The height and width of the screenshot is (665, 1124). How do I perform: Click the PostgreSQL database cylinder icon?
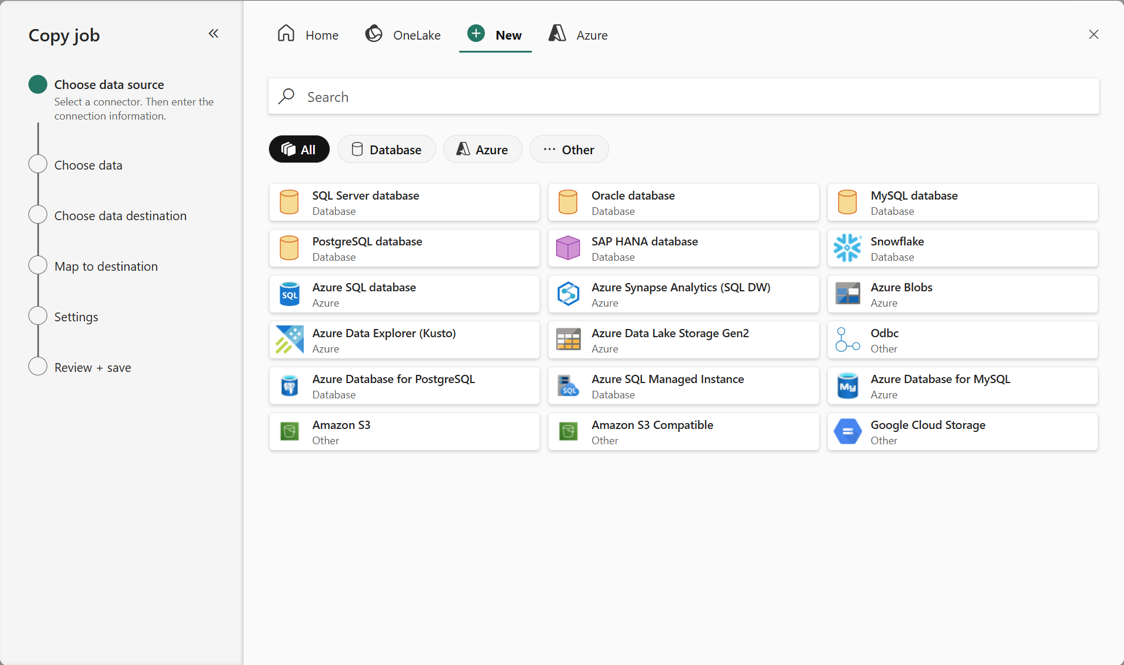click(x=289, y=248)
